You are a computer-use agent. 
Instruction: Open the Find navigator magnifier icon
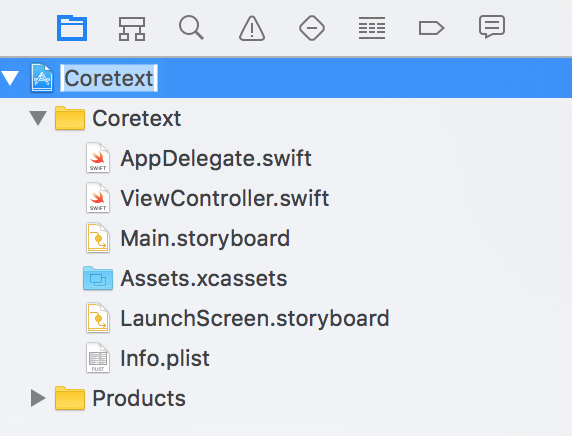[191, 28]
